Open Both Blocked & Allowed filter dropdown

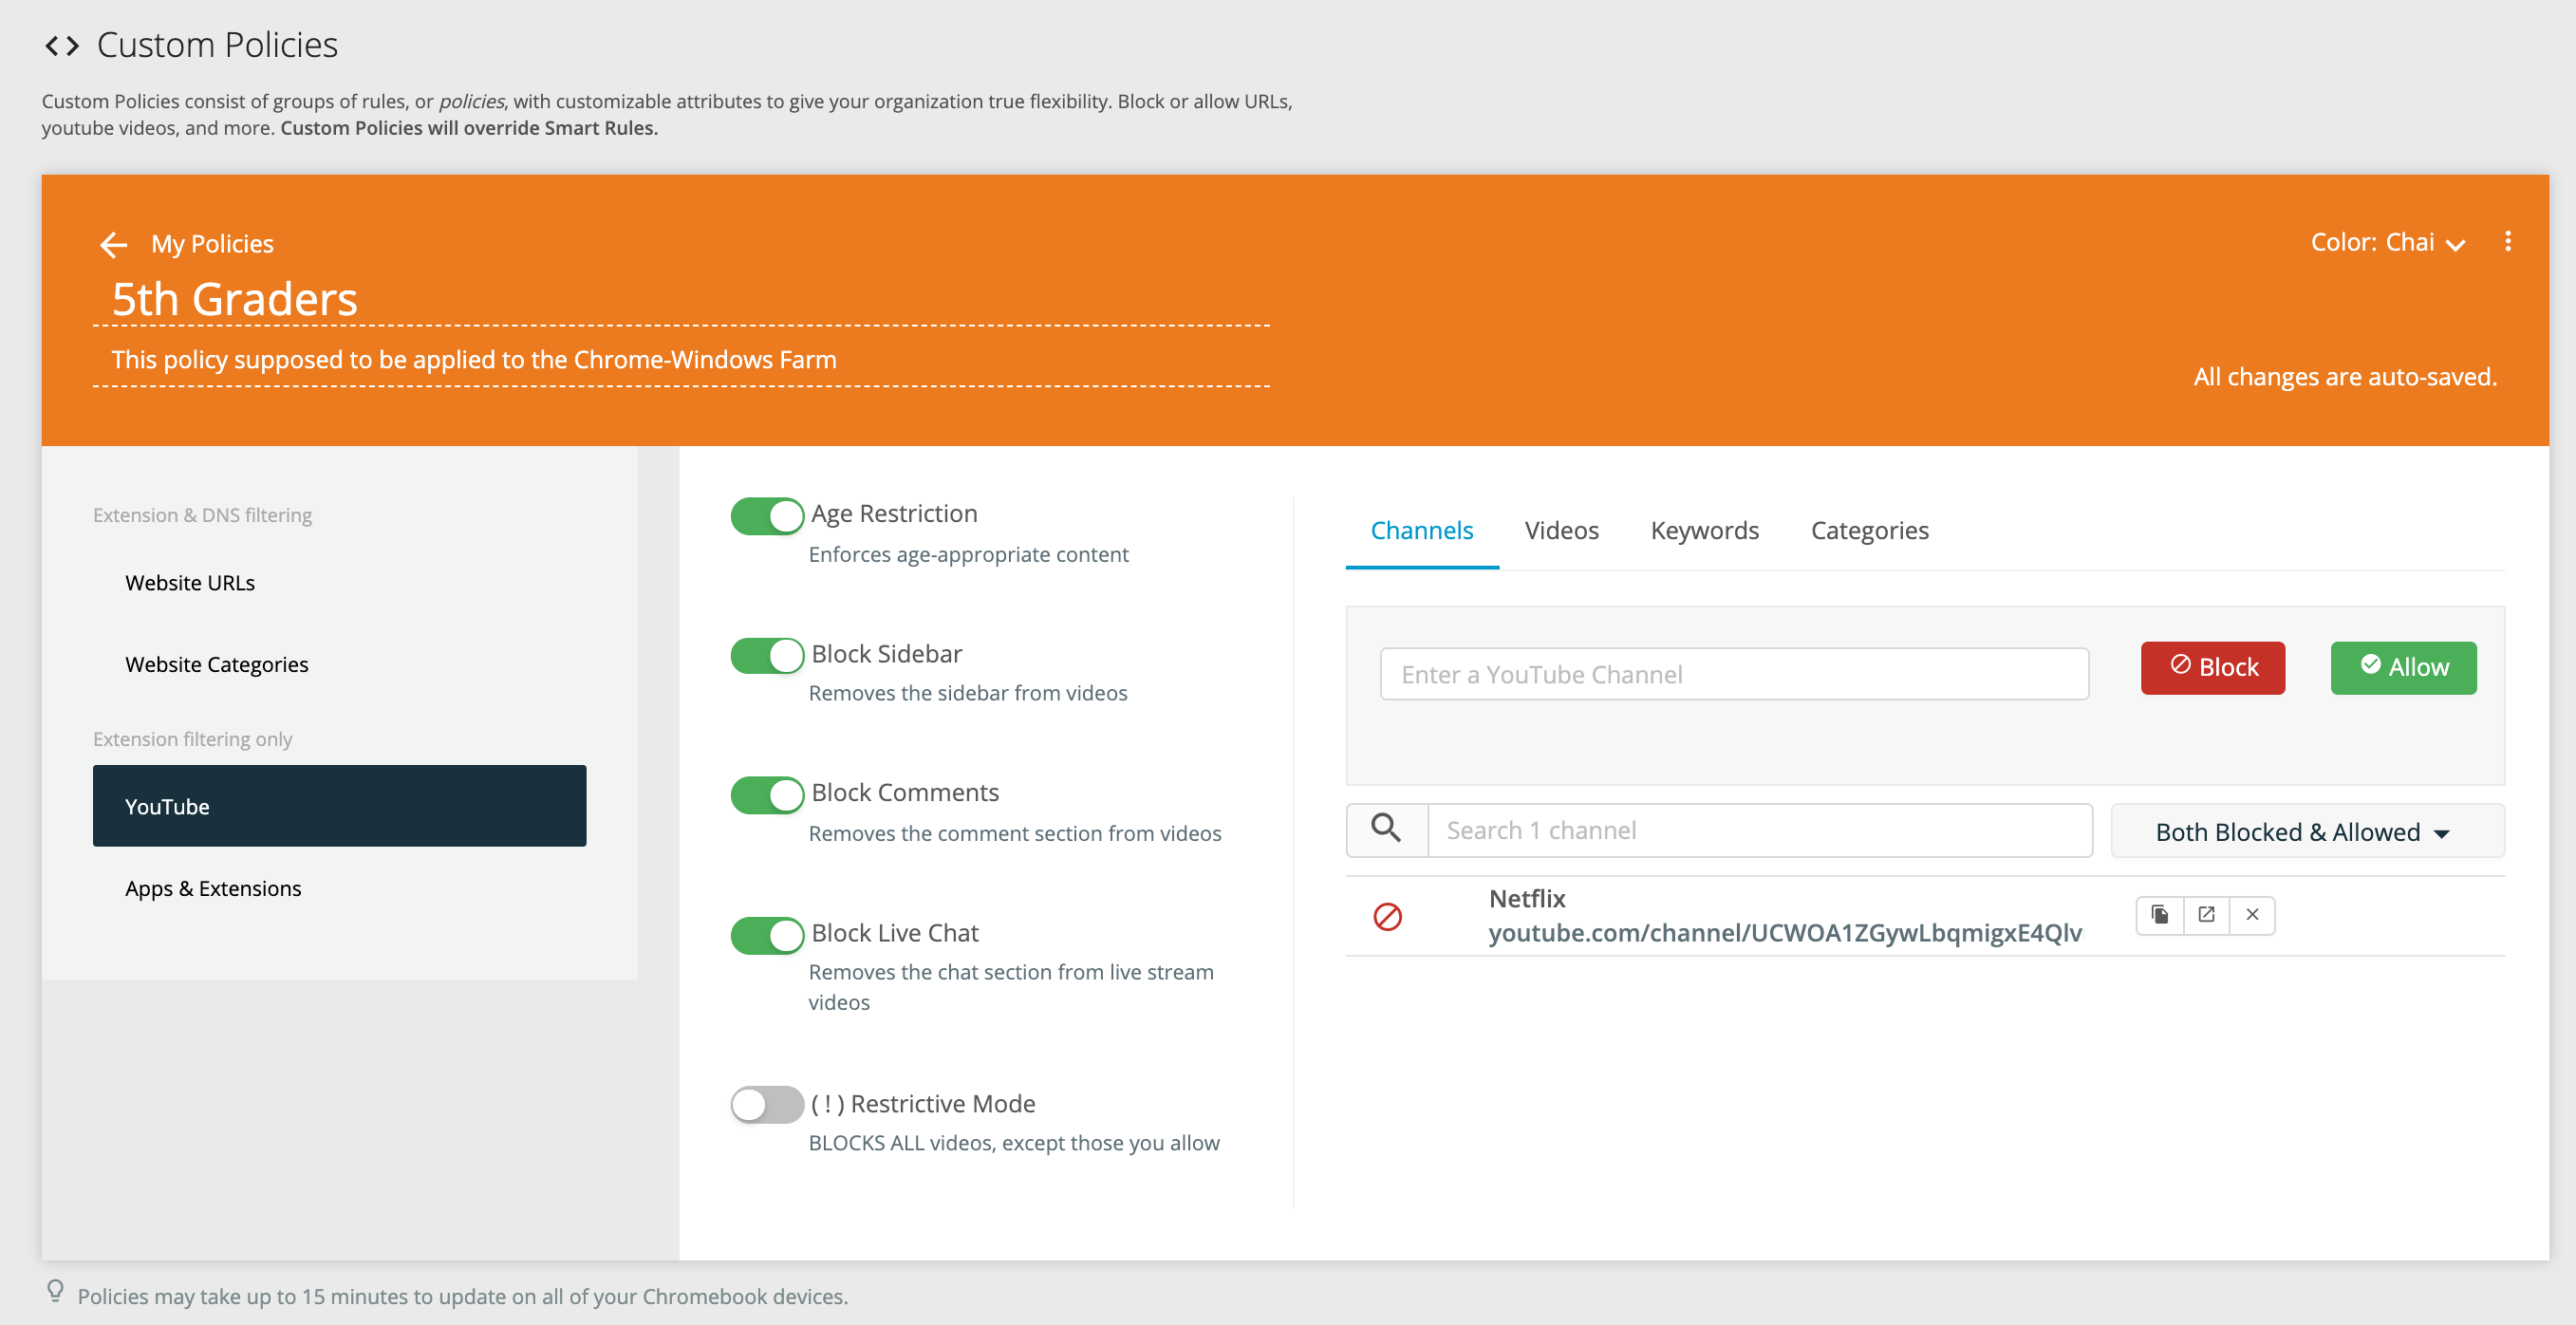[x=2307, y=831]
